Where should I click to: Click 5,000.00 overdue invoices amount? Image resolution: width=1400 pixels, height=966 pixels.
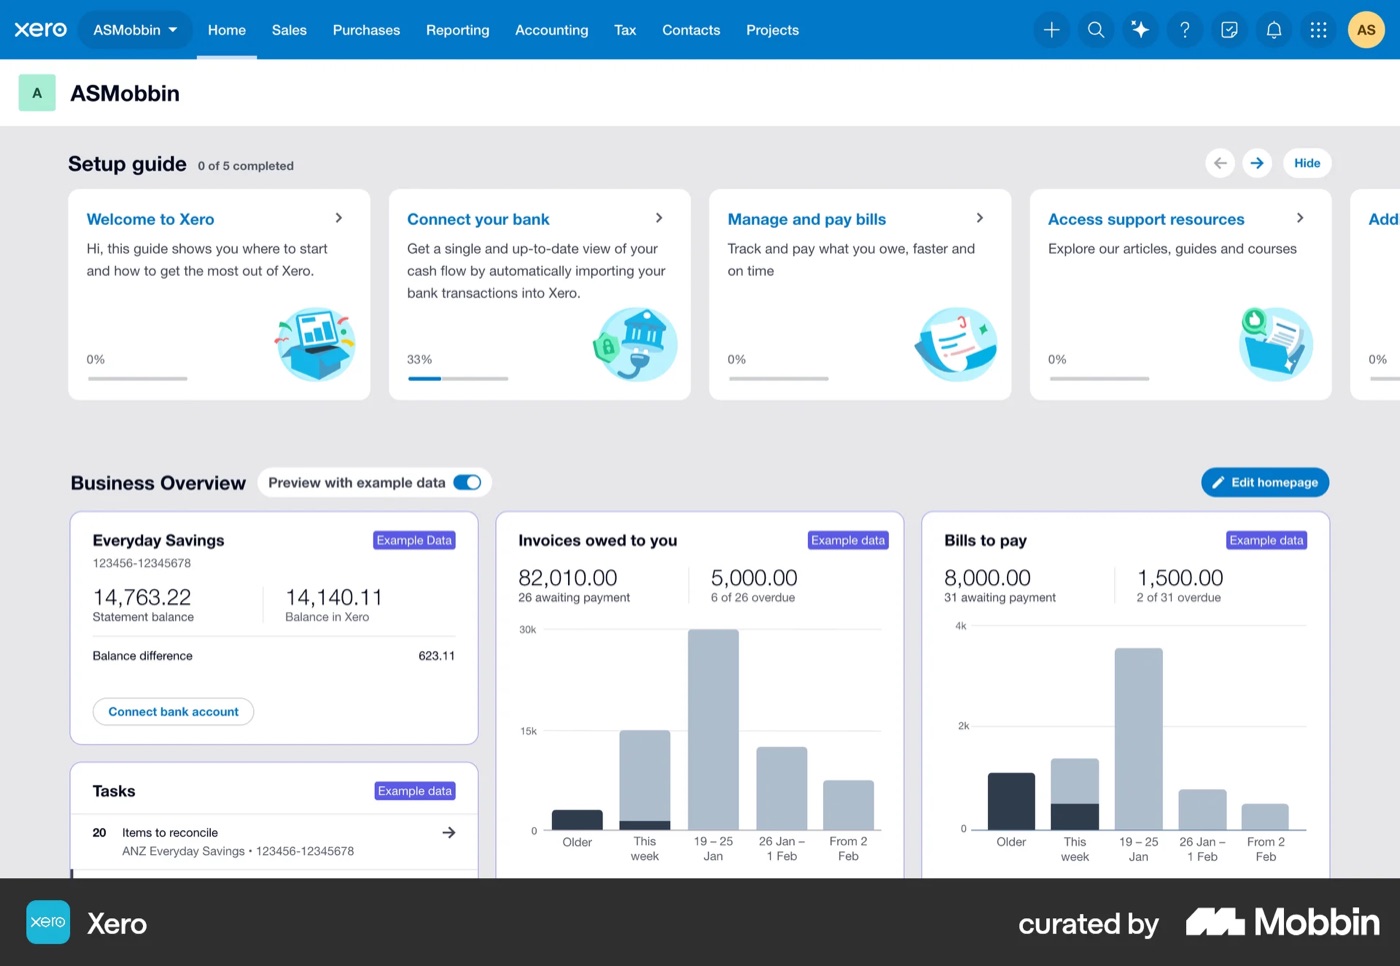(754, 578)
